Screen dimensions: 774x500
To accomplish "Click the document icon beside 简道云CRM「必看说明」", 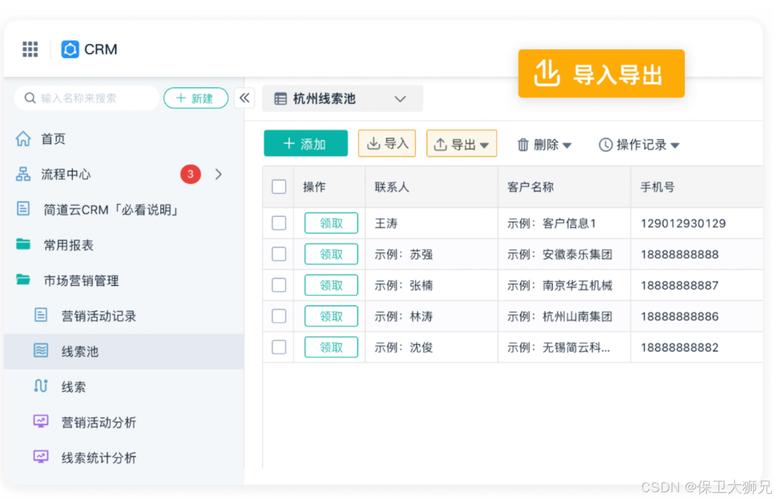I will (23, 209).
